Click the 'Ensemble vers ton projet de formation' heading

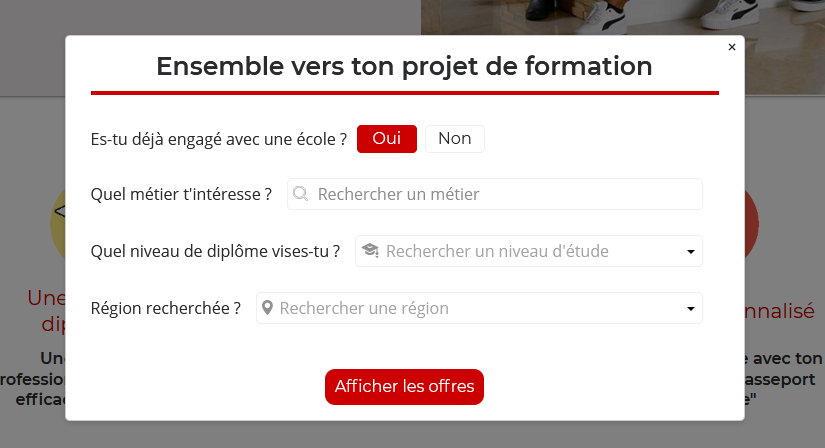(404, 67)
